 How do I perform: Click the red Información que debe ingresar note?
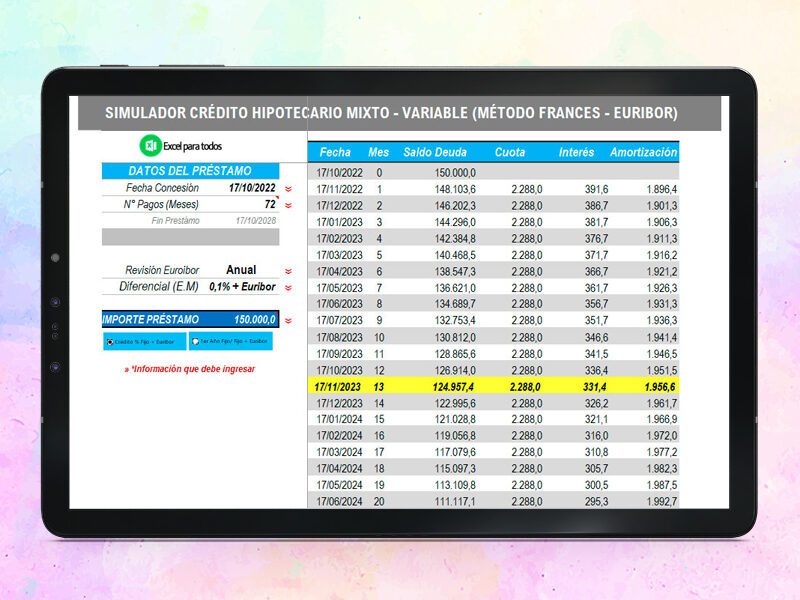(190, 369)
